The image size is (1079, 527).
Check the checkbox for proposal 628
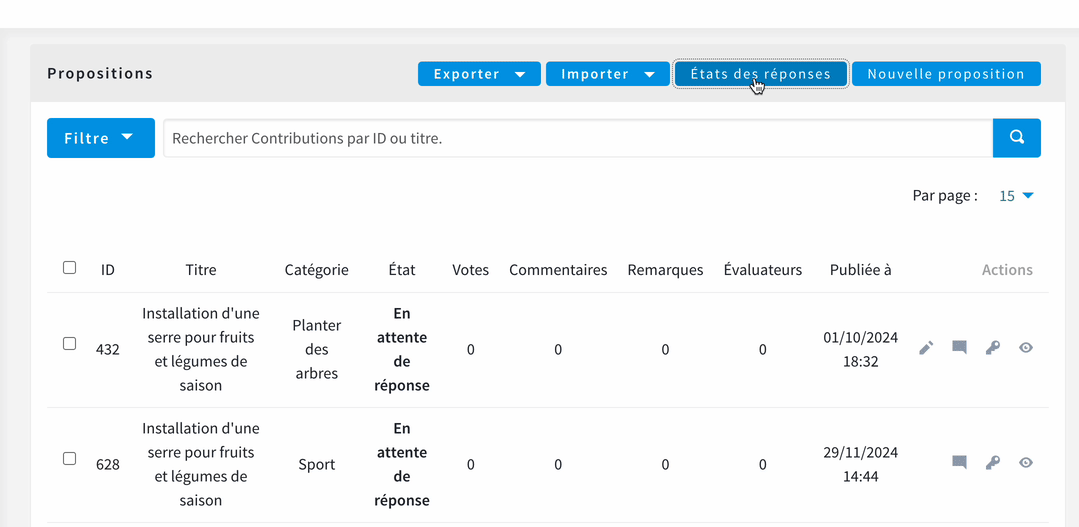click(x=70, y=458)
